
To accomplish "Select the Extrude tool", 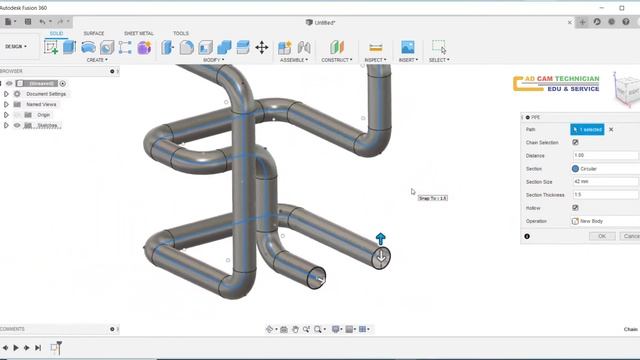I will coord(69,47).
